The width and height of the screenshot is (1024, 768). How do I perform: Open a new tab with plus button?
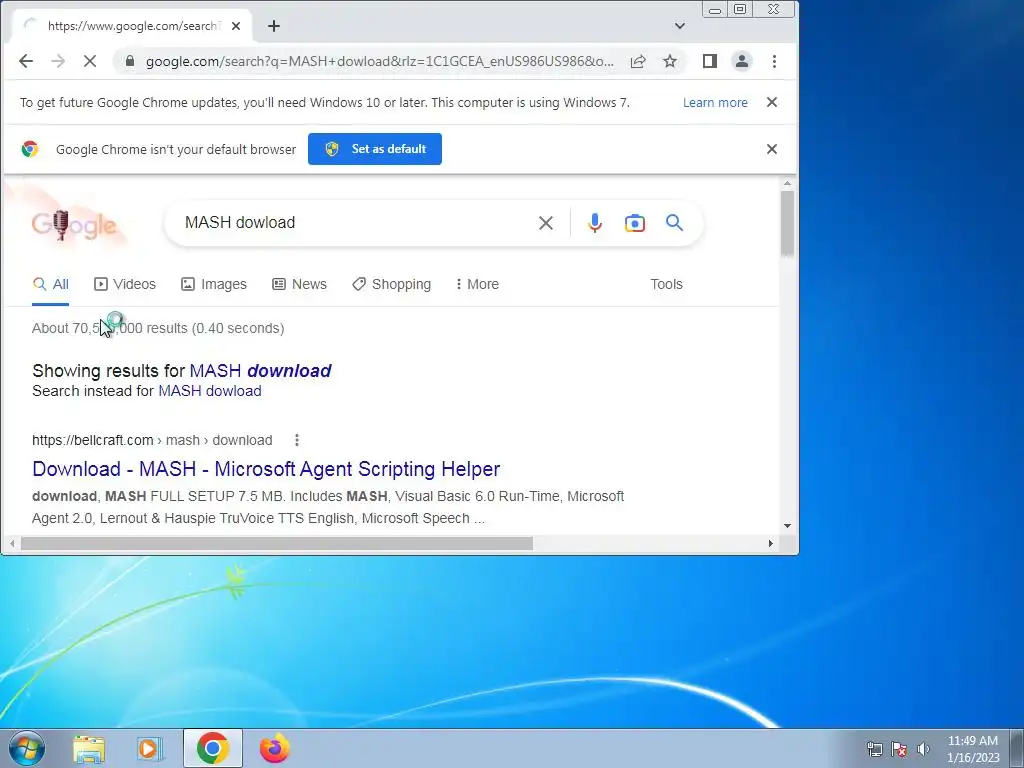274,26
